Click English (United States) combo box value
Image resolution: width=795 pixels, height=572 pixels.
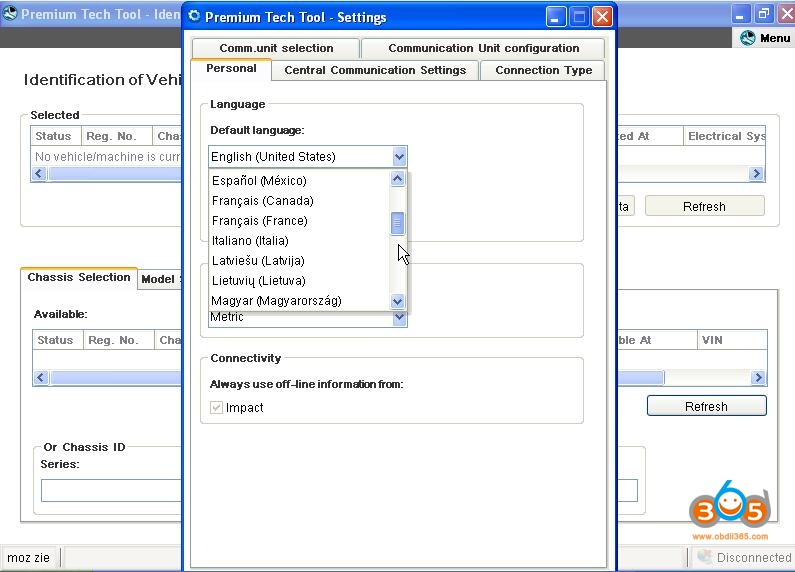(300, 157)
